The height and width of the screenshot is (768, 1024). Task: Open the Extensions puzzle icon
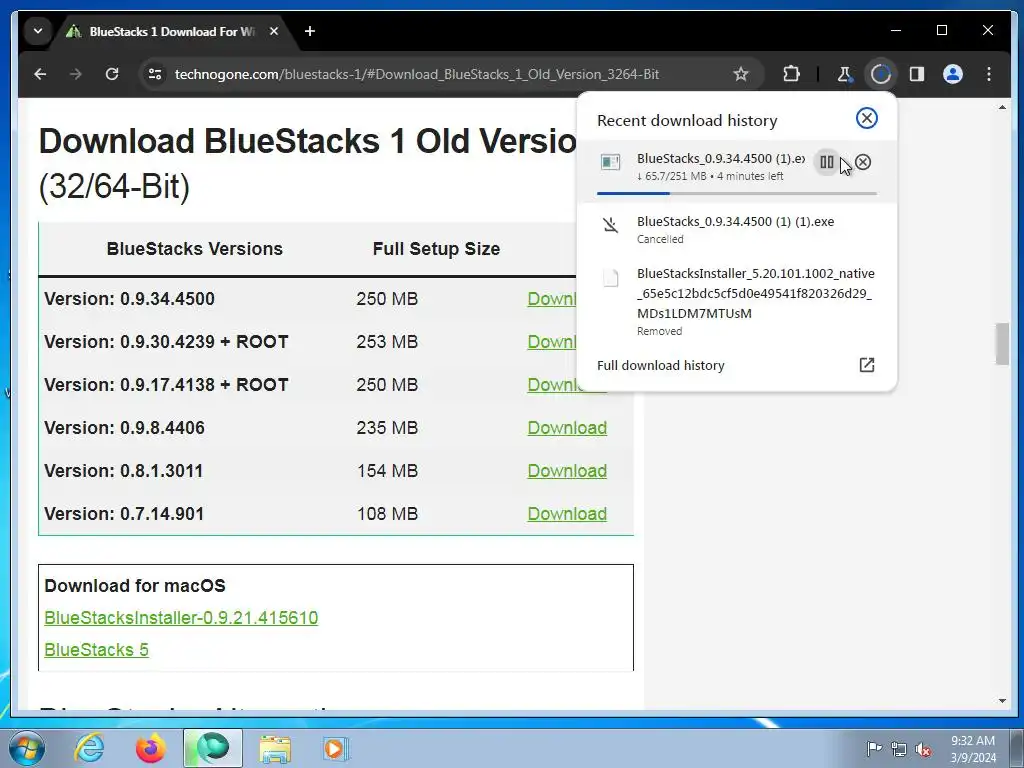pyautogui.click(x=792, y=74)
